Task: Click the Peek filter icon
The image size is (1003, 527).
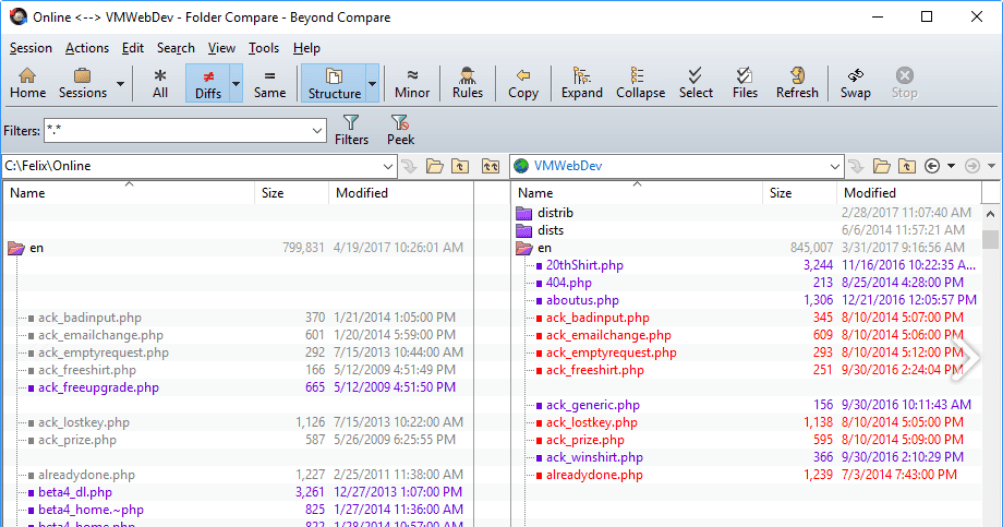Action: [400, 130]
